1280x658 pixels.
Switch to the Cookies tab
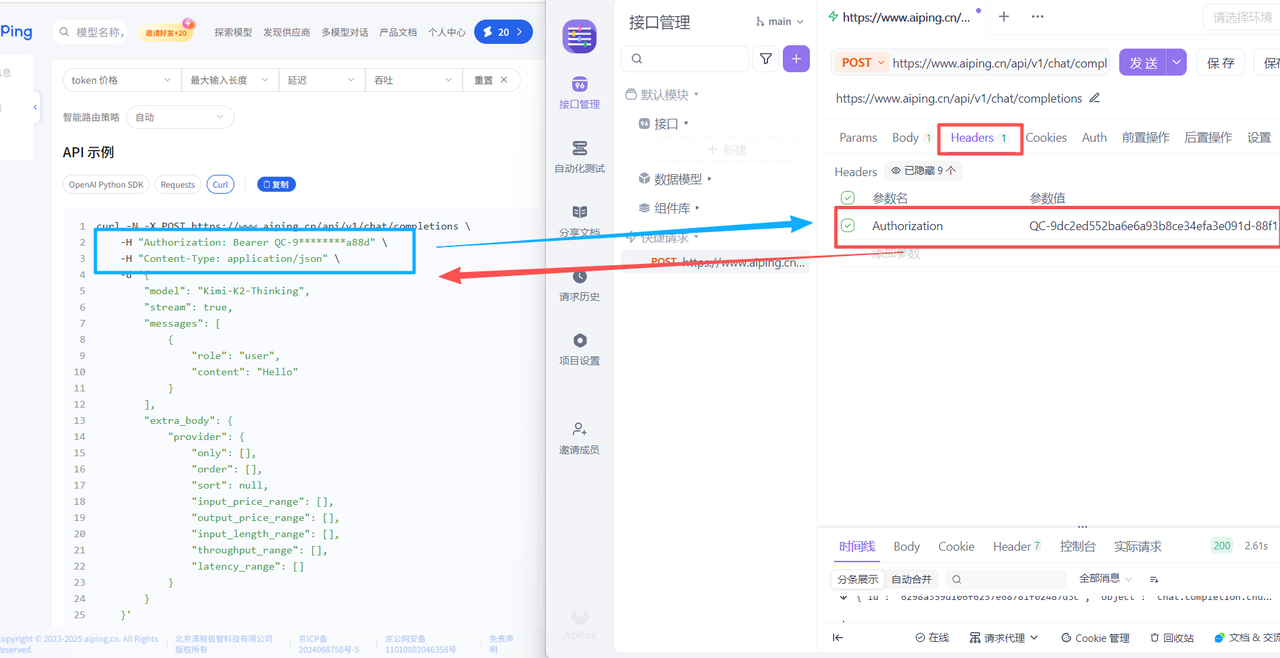pos(1046,137)
